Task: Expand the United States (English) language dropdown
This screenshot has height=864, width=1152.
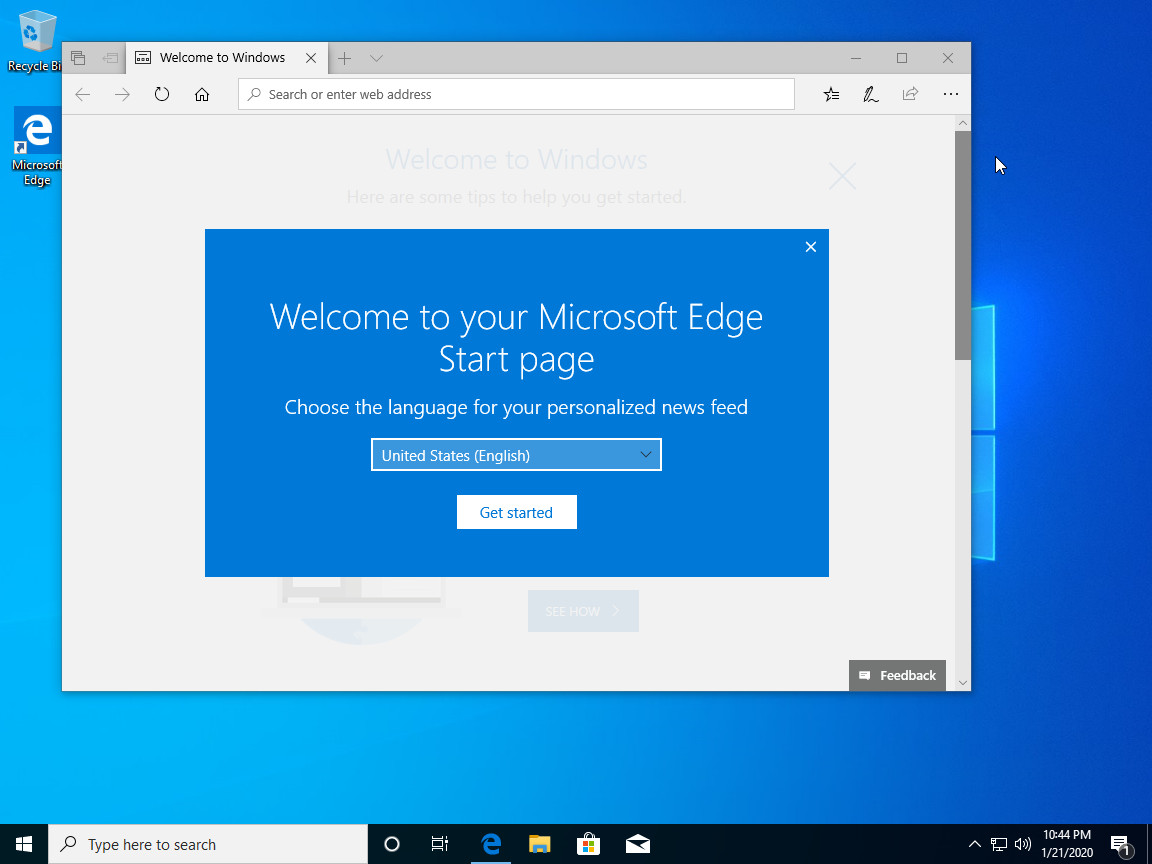Action: 516,455
